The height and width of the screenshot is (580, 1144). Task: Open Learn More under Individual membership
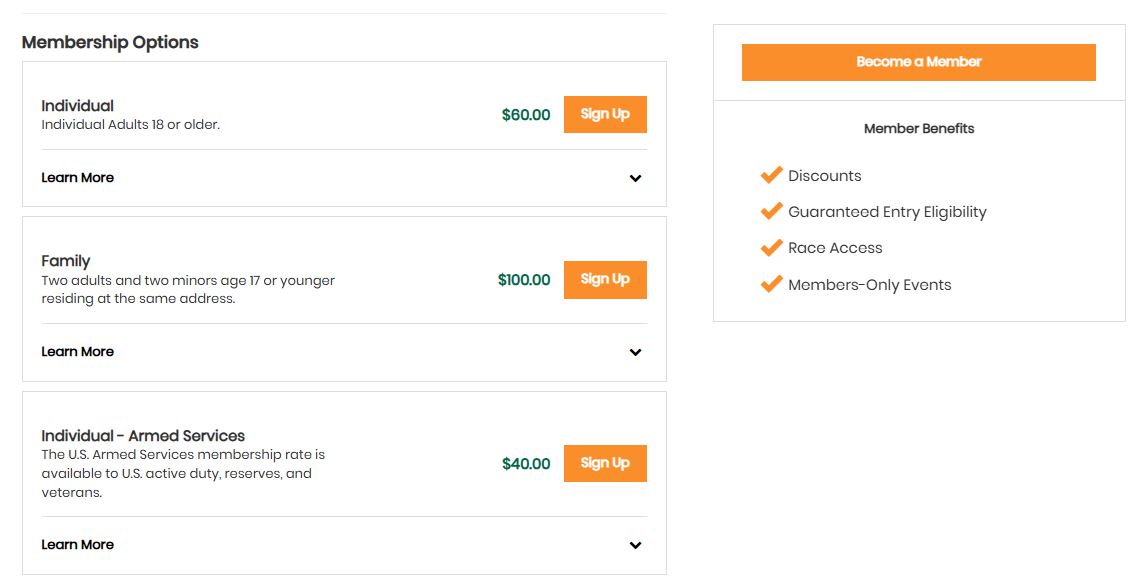point(78,178)
